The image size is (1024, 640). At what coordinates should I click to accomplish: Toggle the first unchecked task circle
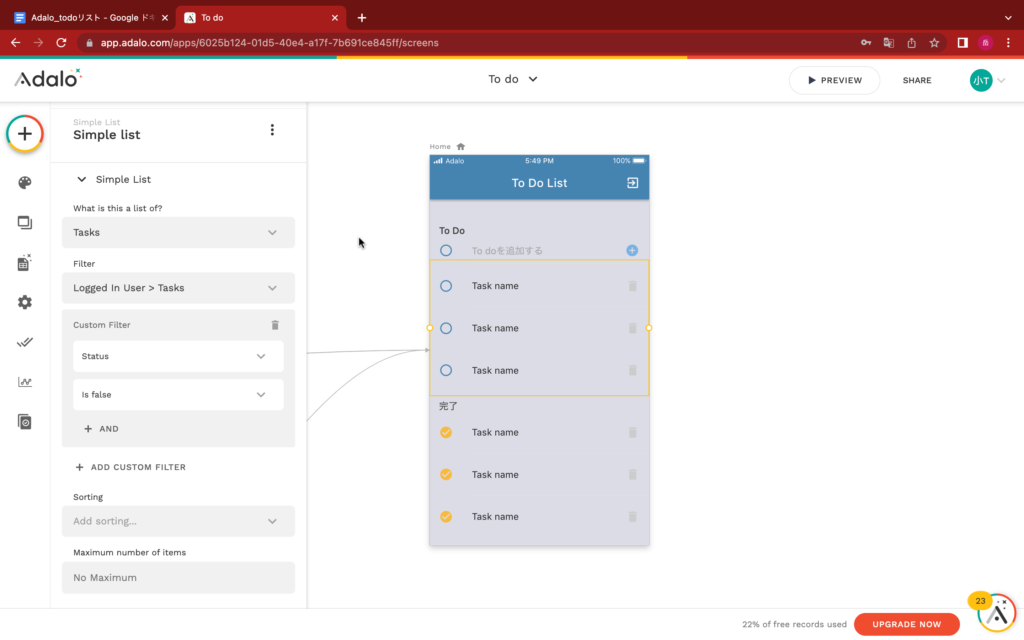(446, 286)
